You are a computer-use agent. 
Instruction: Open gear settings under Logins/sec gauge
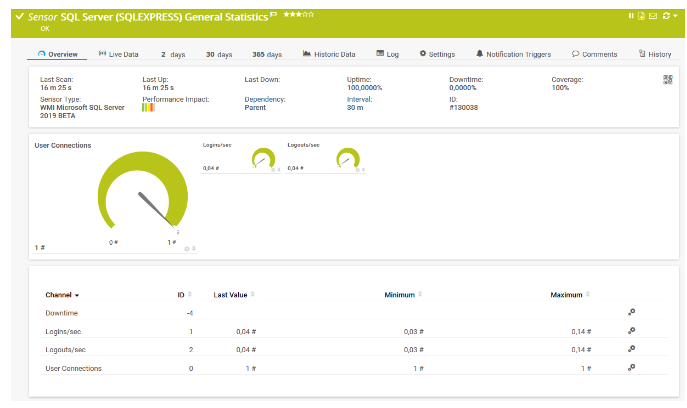[x=273, y=170]
